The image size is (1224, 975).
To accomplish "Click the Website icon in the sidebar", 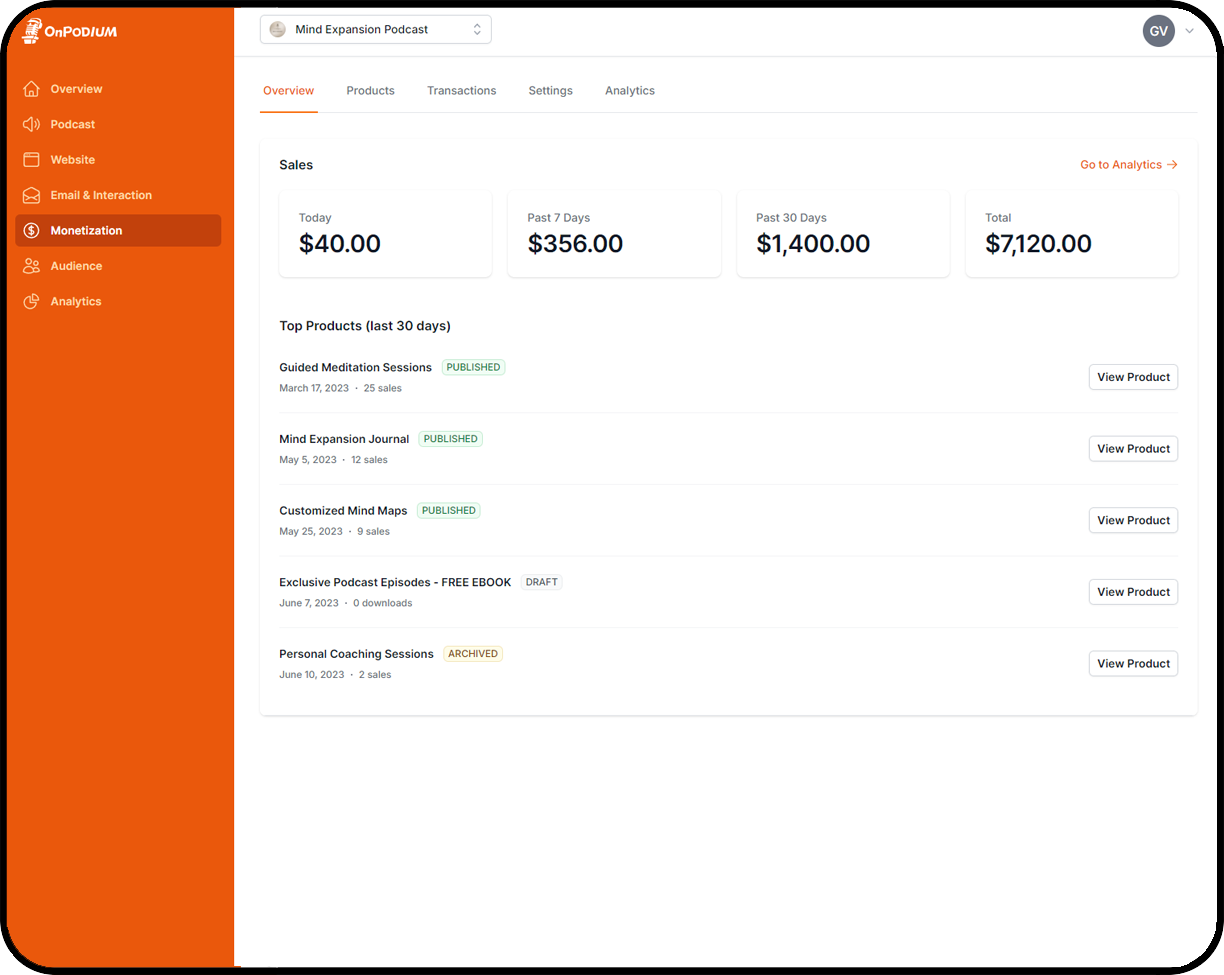I will tap(31, 159).
